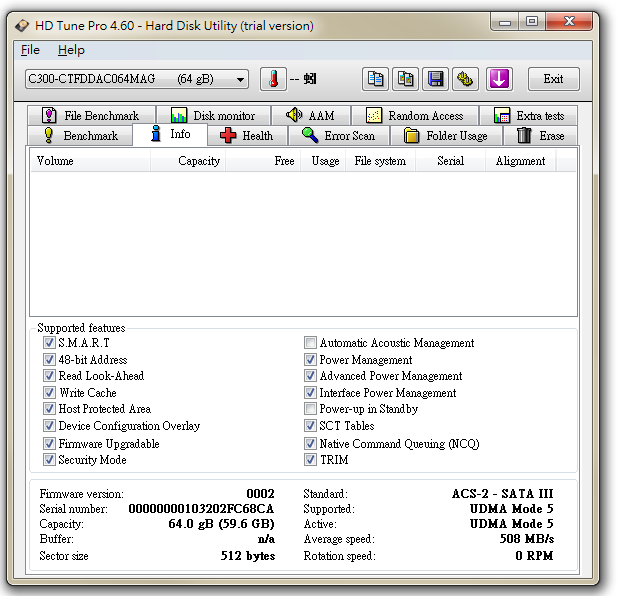Toggle the SCT Tables checkbox

click(x=310, y=425)
